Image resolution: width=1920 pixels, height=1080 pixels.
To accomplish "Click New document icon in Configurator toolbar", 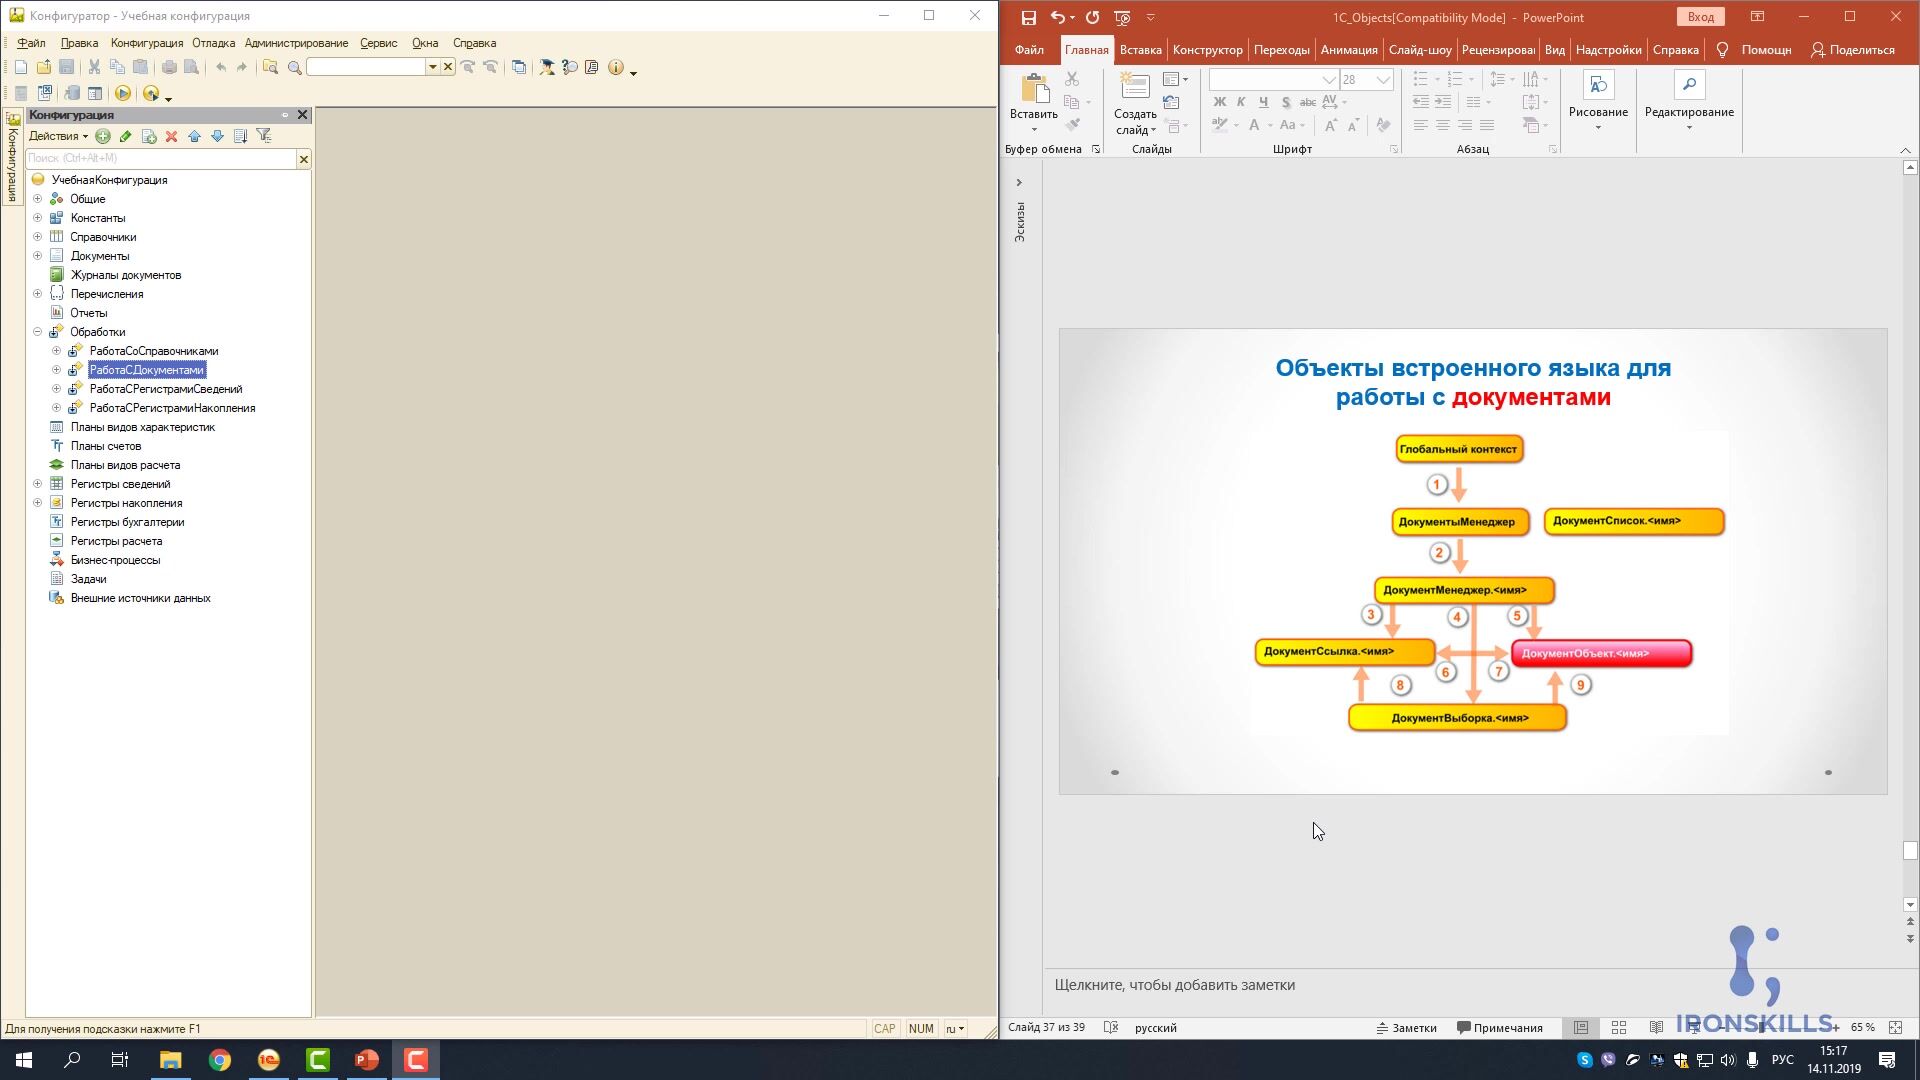I will click(x=21, y=67).
